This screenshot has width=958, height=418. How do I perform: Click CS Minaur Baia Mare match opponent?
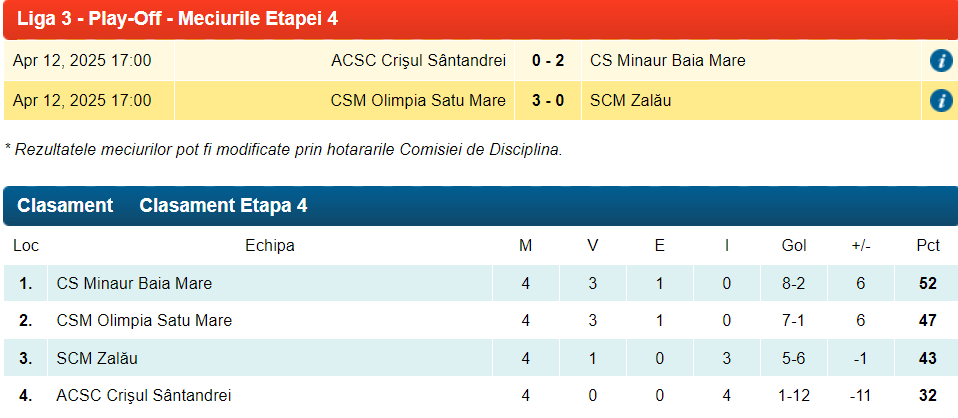667,61
